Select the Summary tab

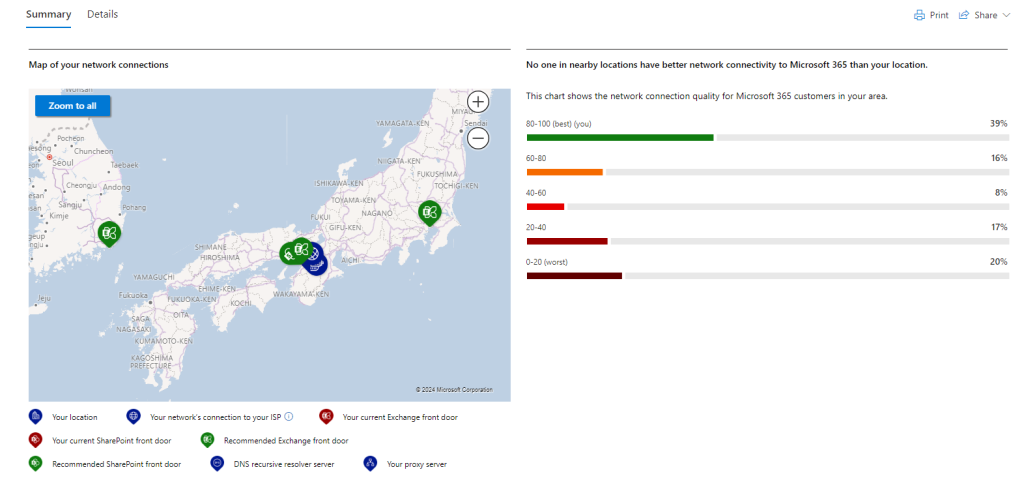click(x=48, y=14)
